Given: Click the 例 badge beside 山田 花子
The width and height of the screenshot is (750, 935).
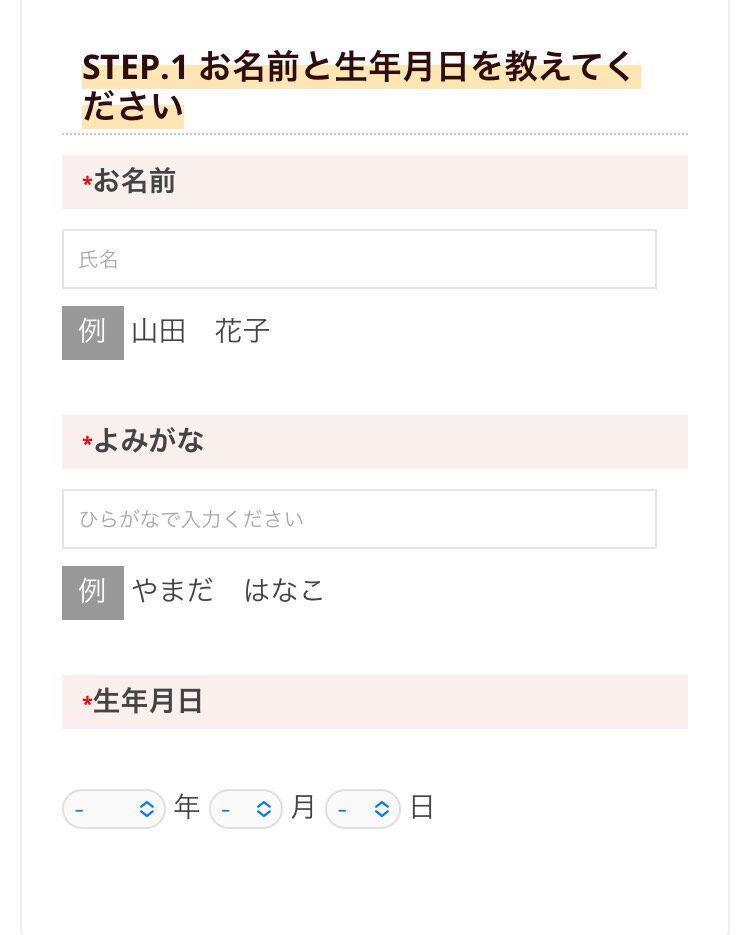Looking at the screenshot, I should point(92,332).
